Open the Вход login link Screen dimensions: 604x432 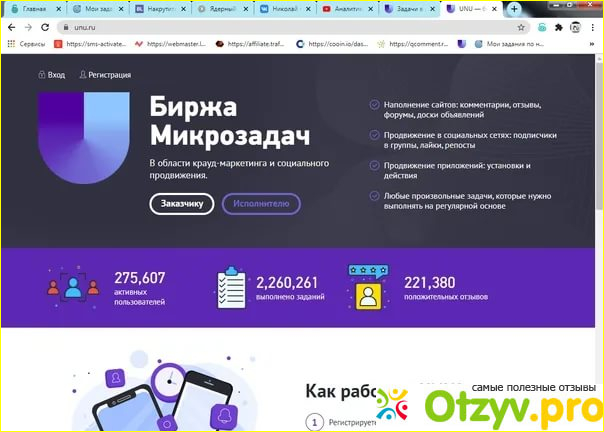tap(52, 75)
